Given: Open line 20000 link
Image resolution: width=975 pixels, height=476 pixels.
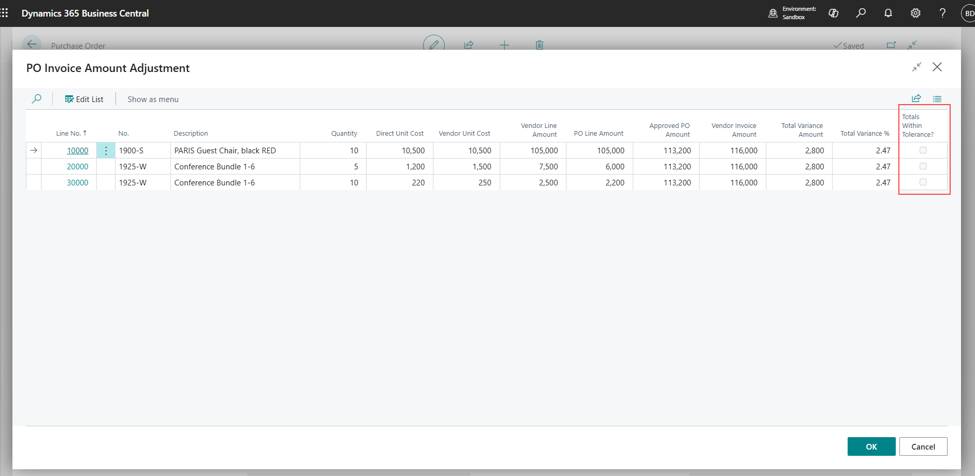Looking at the screenshot, I should (77, 167).
